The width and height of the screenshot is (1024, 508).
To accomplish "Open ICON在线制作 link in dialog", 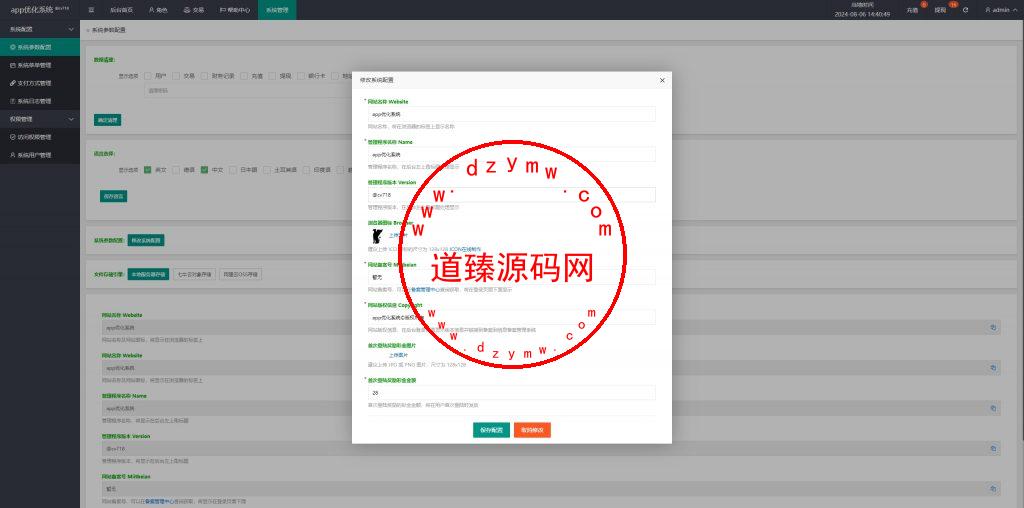I will 465,249.
